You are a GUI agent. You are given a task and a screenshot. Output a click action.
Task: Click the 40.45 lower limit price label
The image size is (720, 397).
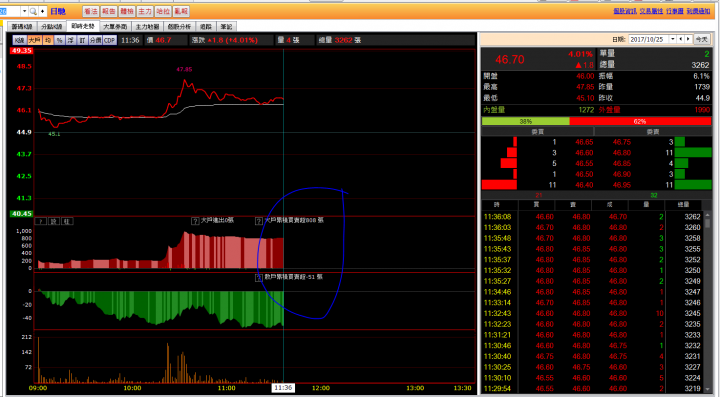click(x=22, y=214)
